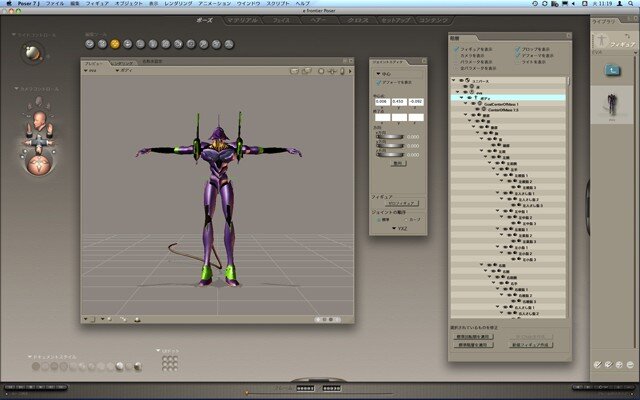
Task: Toggle ライトを表示 checkbox
Action: [x=518, y=62]
